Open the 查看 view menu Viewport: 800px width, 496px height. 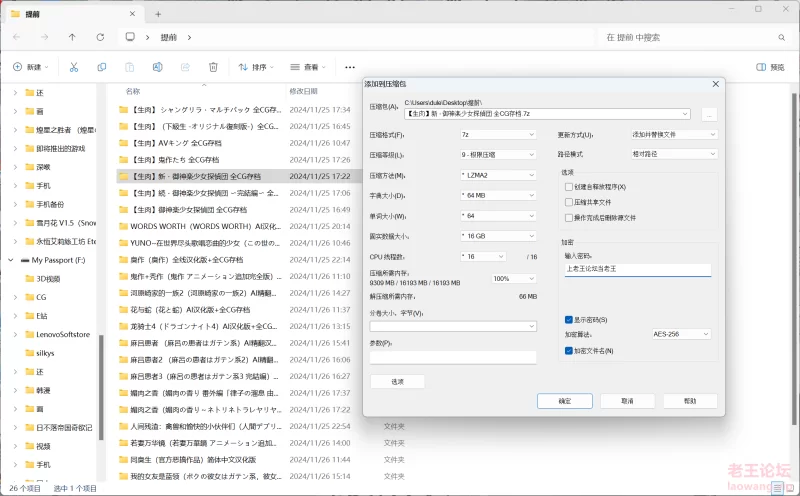pyautogui.click(x=310, y=67)
